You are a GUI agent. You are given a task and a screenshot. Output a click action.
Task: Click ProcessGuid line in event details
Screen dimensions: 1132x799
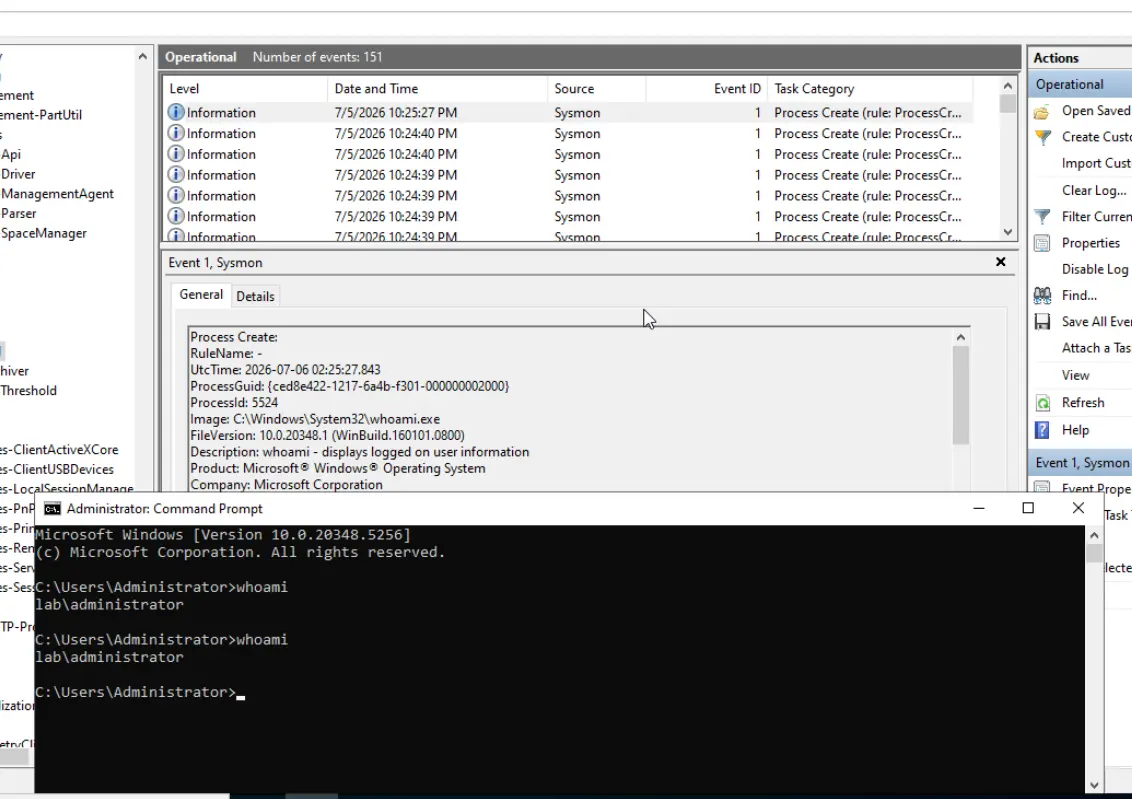pos(349,386)
